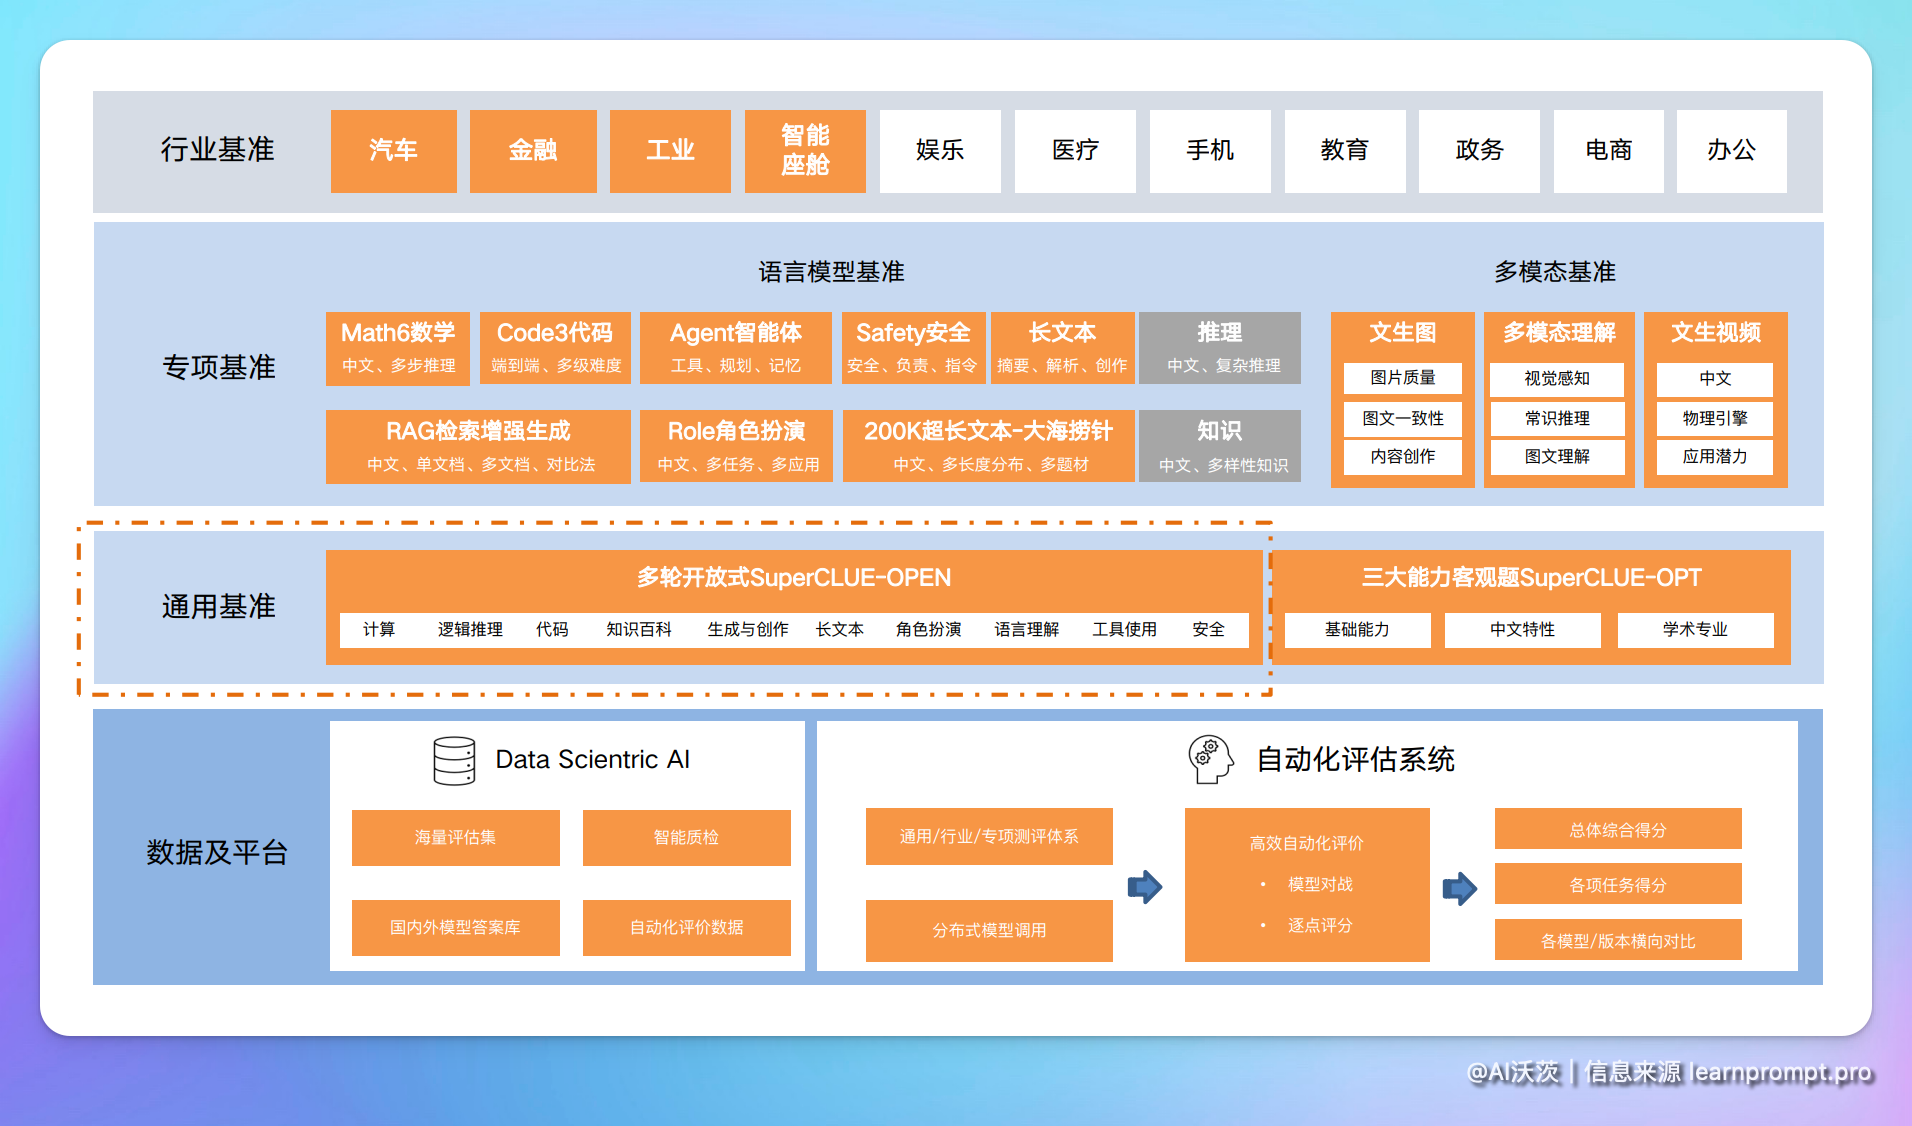The width and height of the screenshot is (1912, 1126).
Task: Click the 图片质量 item under 文生图
Action: (x=1403, y=378)
